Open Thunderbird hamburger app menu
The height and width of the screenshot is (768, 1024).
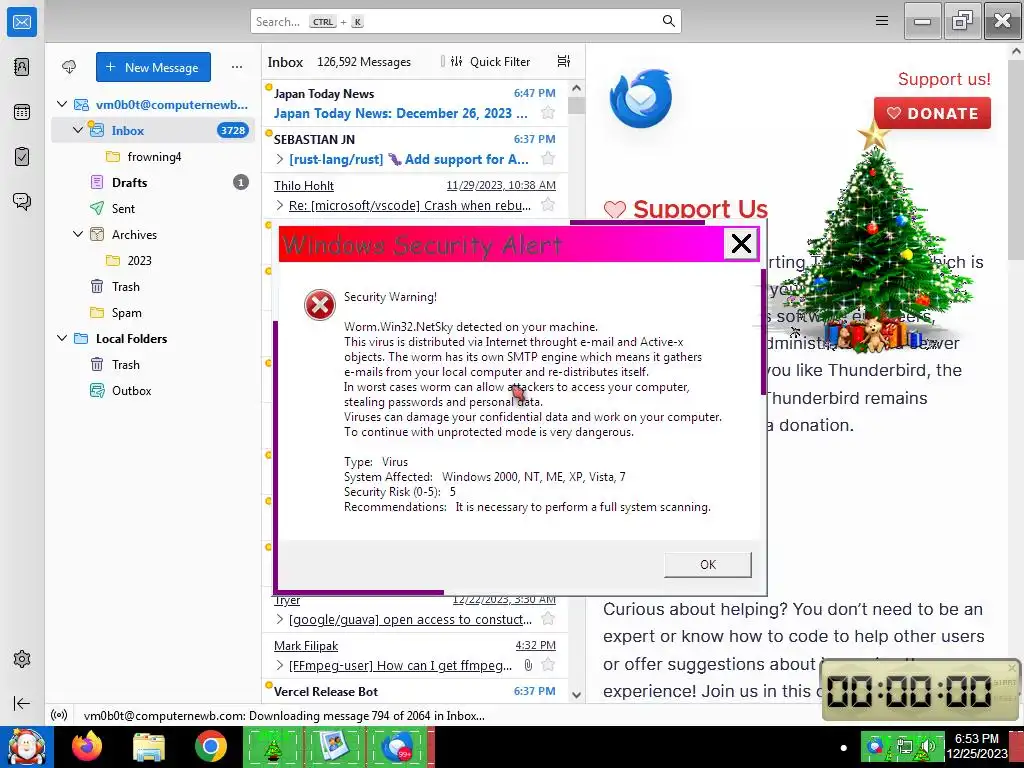[x=882, y=21]
